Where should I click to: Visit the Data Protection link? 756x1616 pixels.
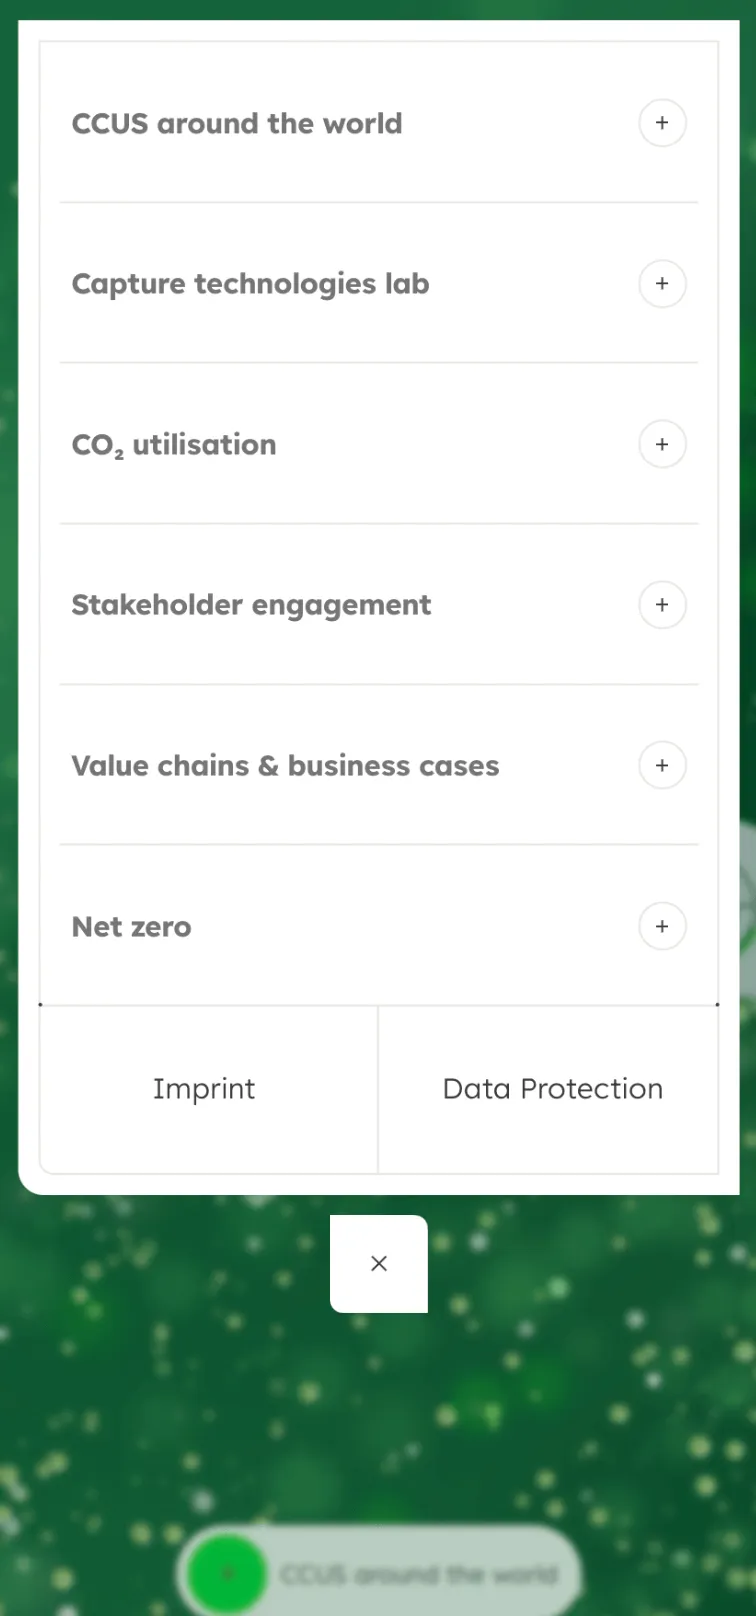tap(552, 1089)
